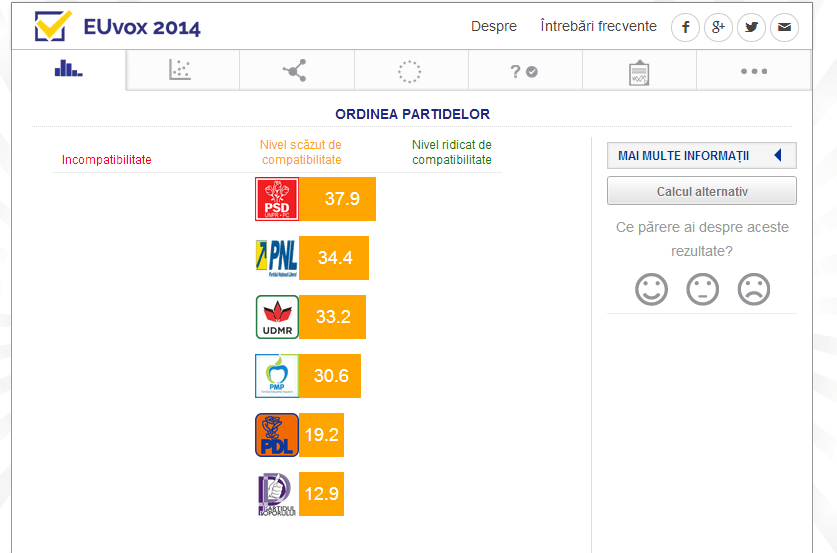Open Întrebări frecvente page
This screenshot has height=553, width=837.
click(x=598, y=26)
